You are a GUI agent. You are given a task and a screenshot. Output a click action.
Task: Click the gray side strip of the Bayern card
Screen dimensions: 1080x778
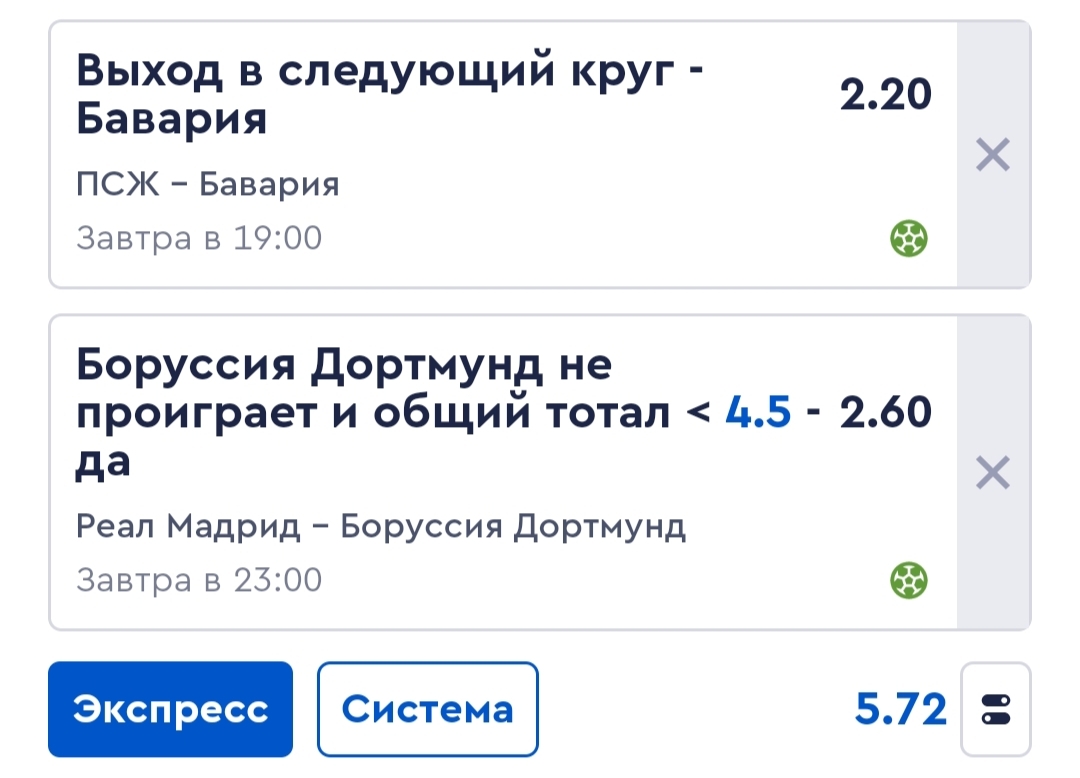pos(994,154)
